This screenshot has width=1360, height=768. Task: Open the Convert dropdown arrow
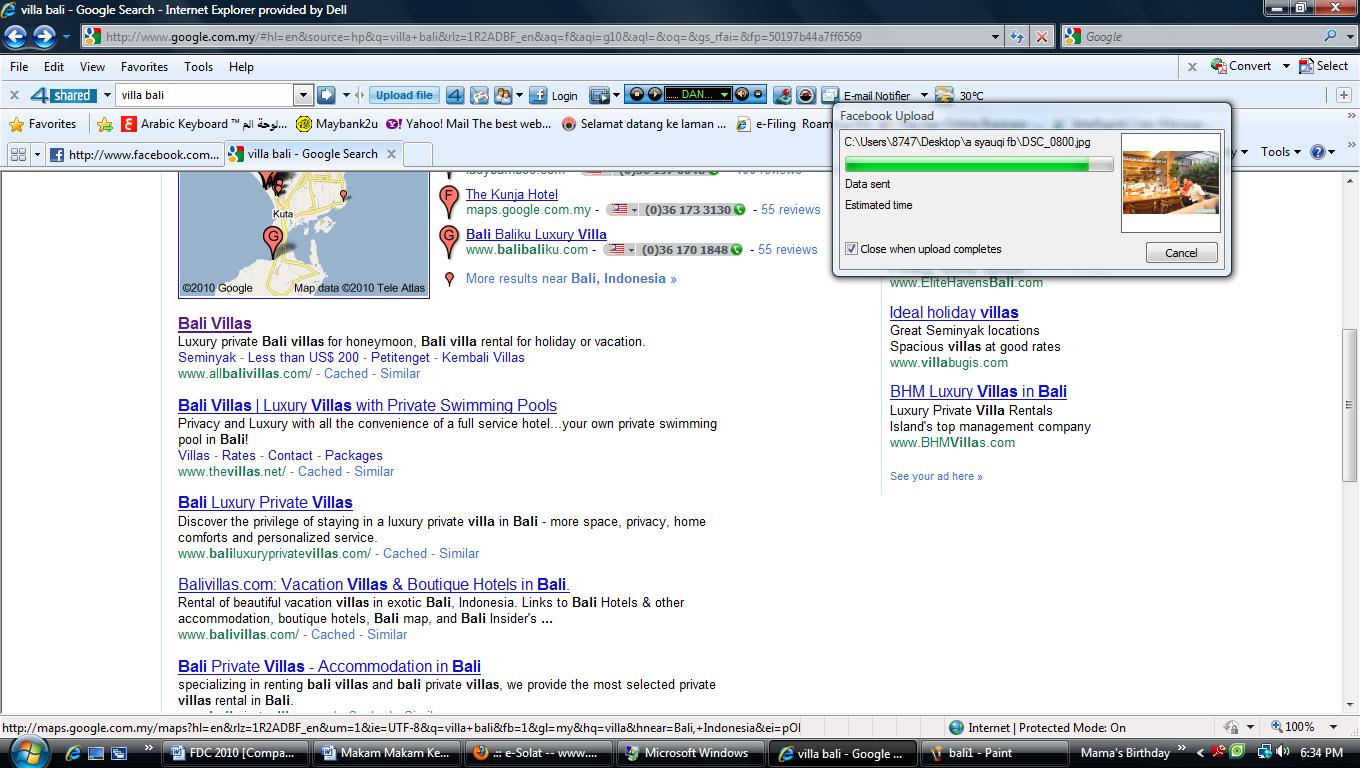coord(1285,66)
